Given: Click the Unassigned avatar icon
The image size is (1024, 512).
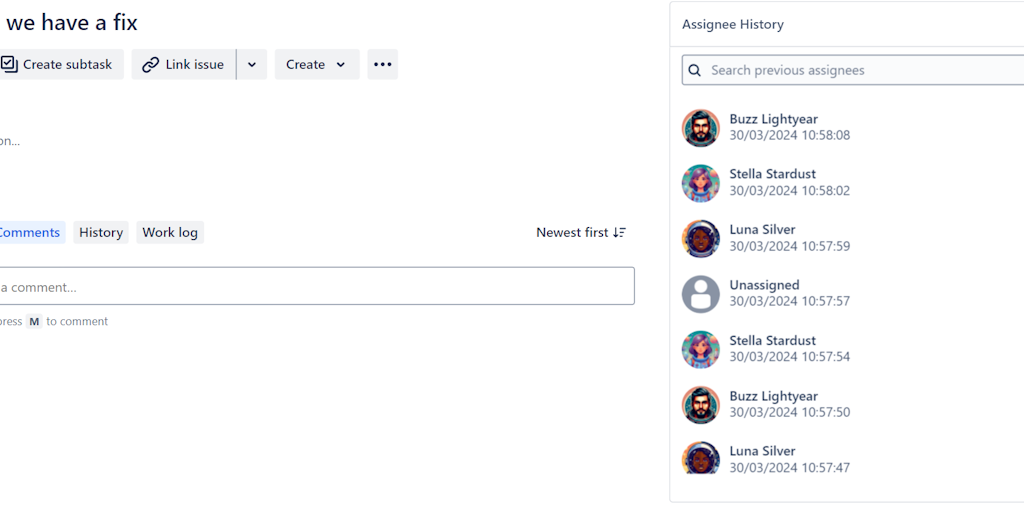Looking at the screenshot, I should 701,294.
